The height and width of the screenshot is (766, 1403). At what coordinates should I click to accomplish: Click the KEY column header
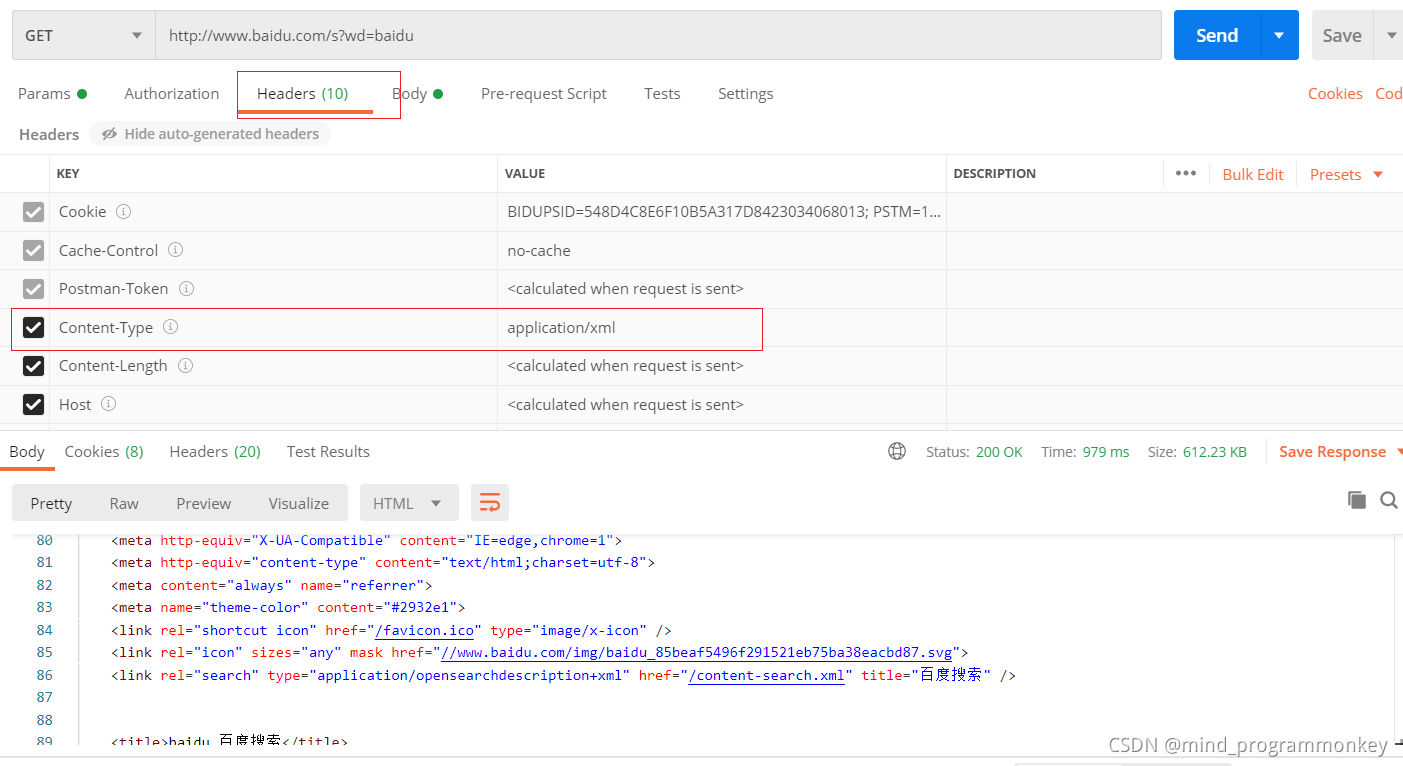(x=68, y=174)
